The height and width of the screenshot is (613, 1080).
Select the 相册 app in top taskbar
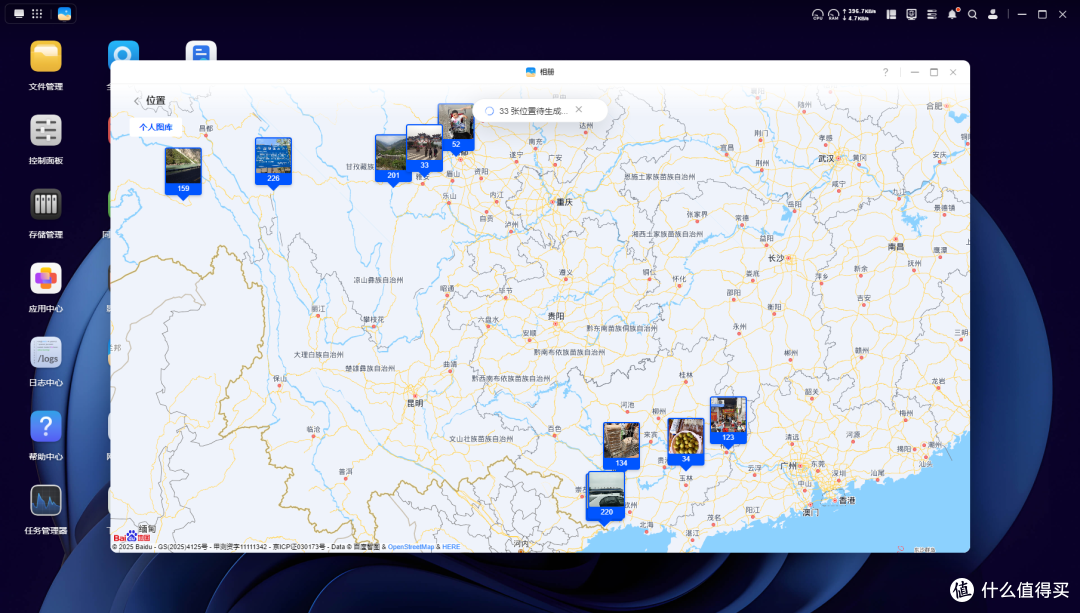pyautogui.click(x=64, y=14)
